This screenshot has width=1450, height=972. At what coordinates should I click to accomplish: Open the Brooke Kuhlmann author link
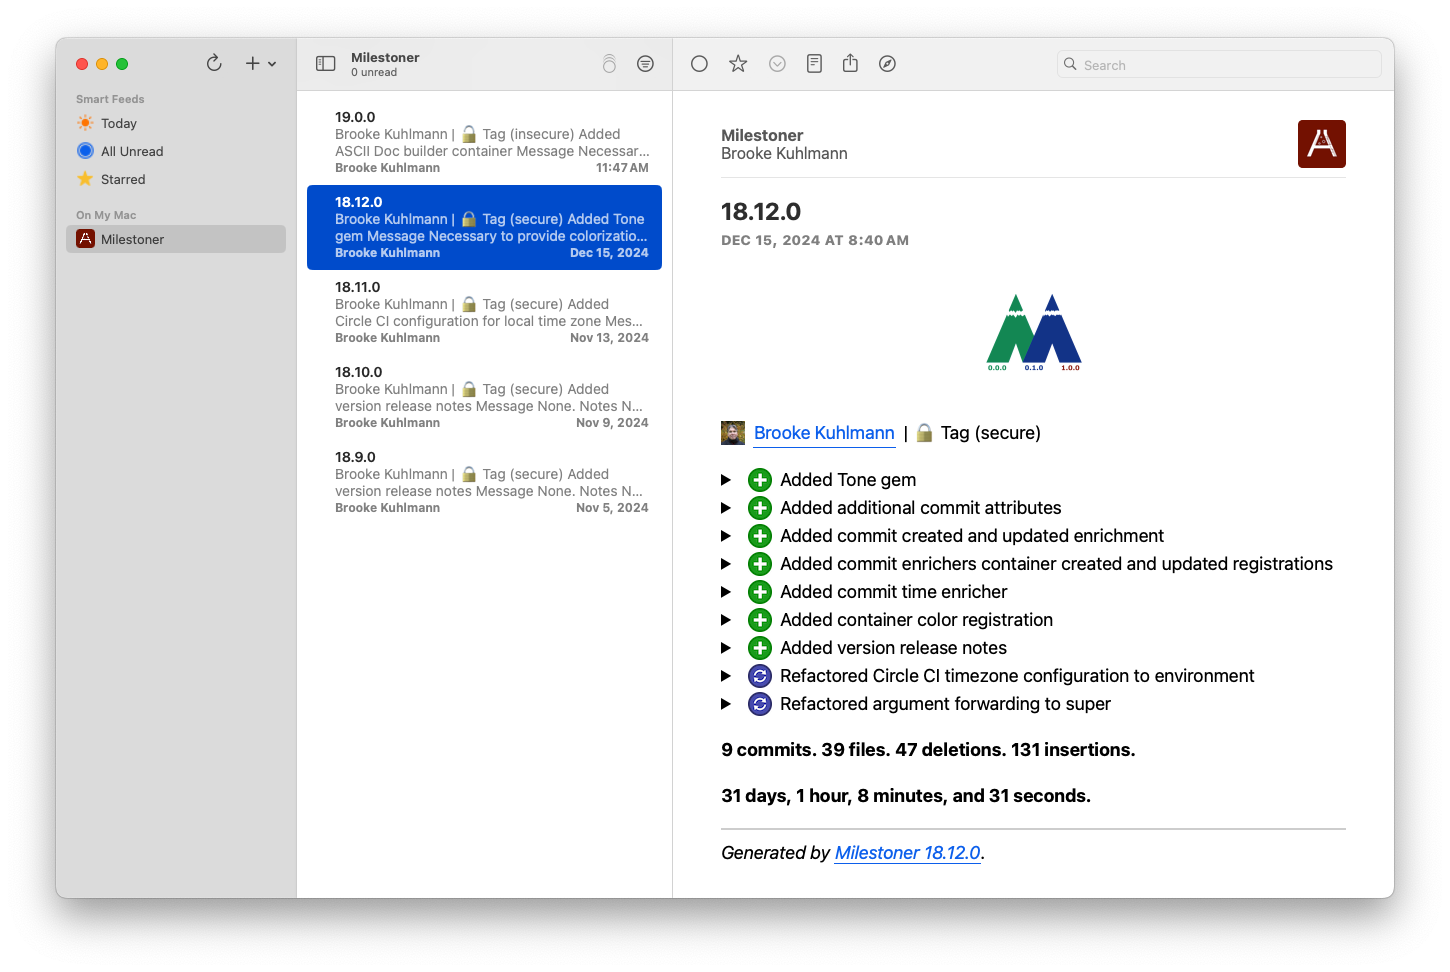(x=824, y=433)
